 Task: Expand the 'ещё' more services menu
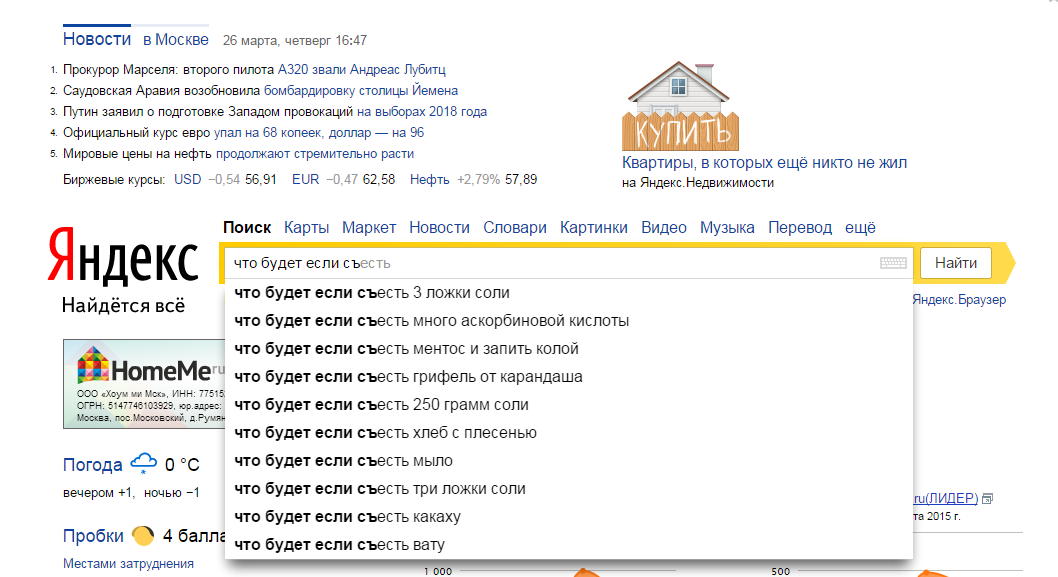[x=860, y=227]
